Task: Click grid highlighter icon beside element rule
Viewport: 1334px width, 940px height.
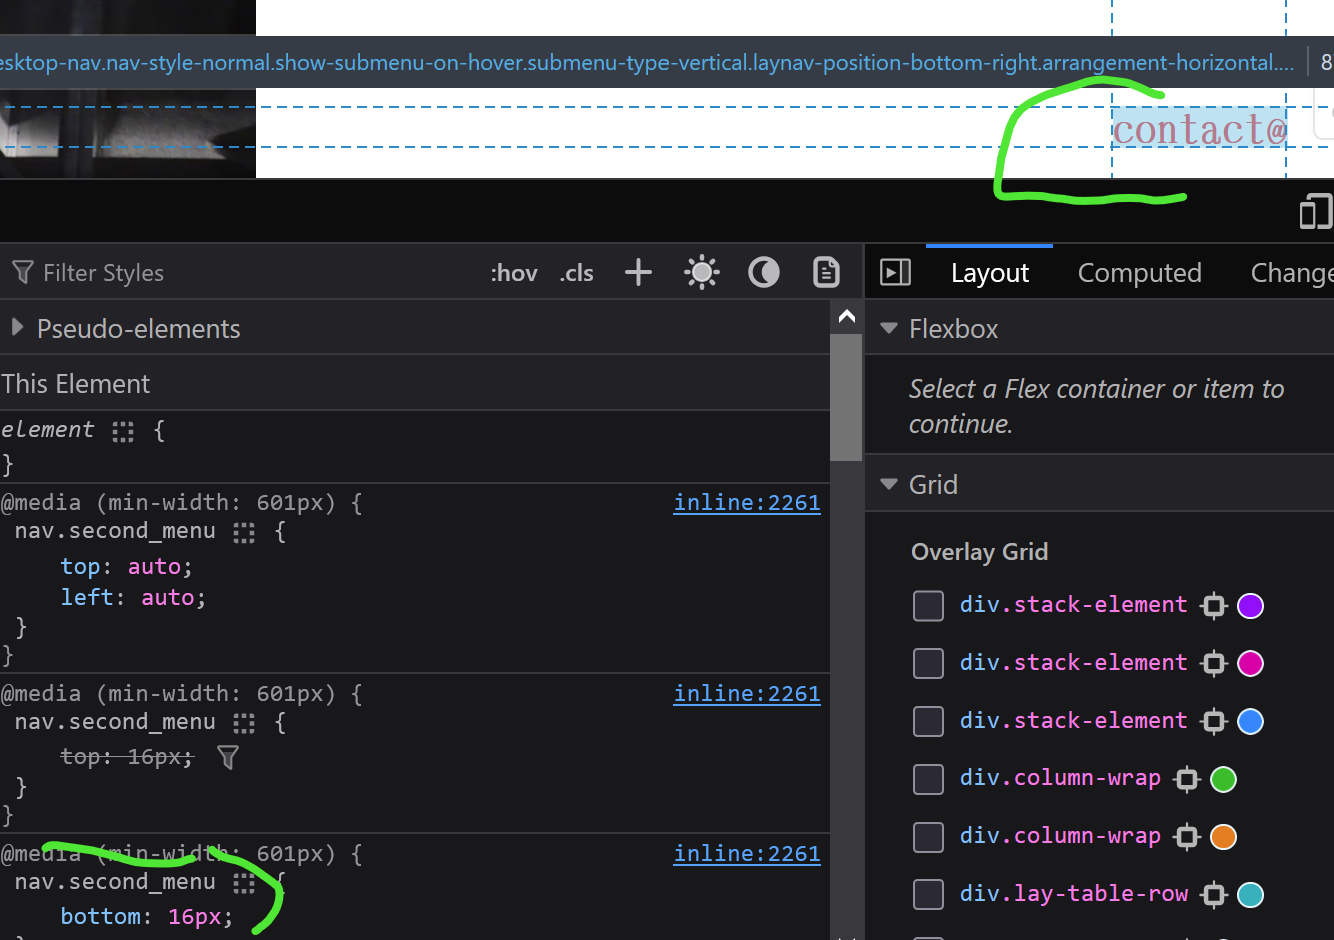Action: [123, 431]
